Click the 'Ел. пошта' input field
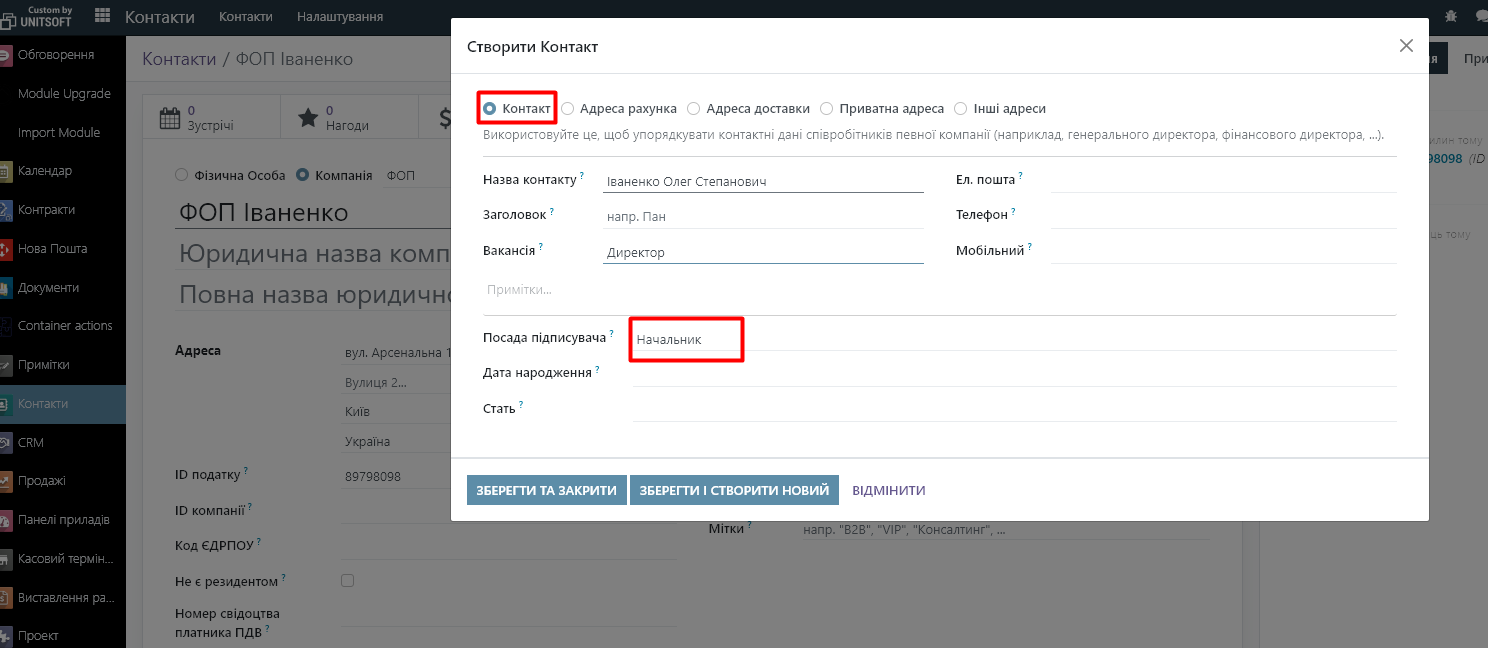Screen dimensions: 1488x648 (x=1222, y=180)
